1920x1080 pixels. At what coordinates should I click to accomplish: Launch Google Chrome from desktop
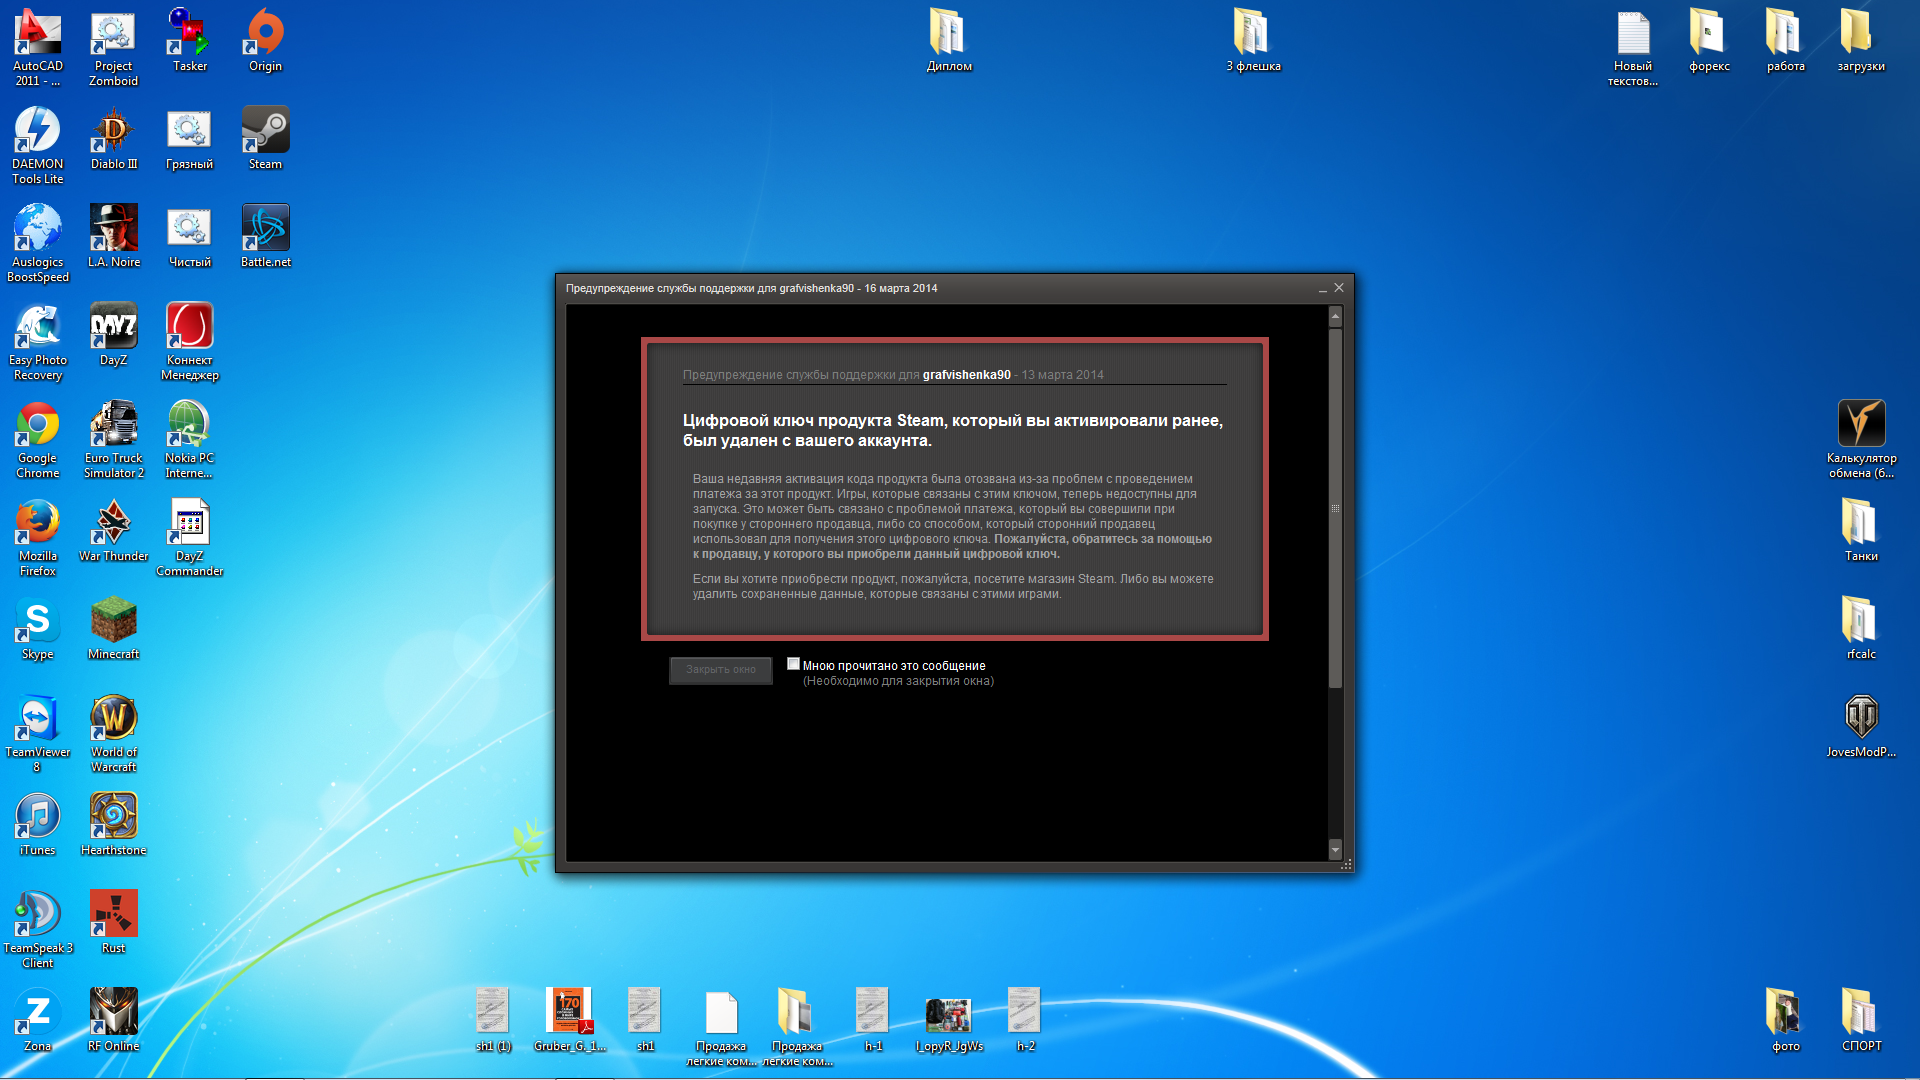pos(38,439)
